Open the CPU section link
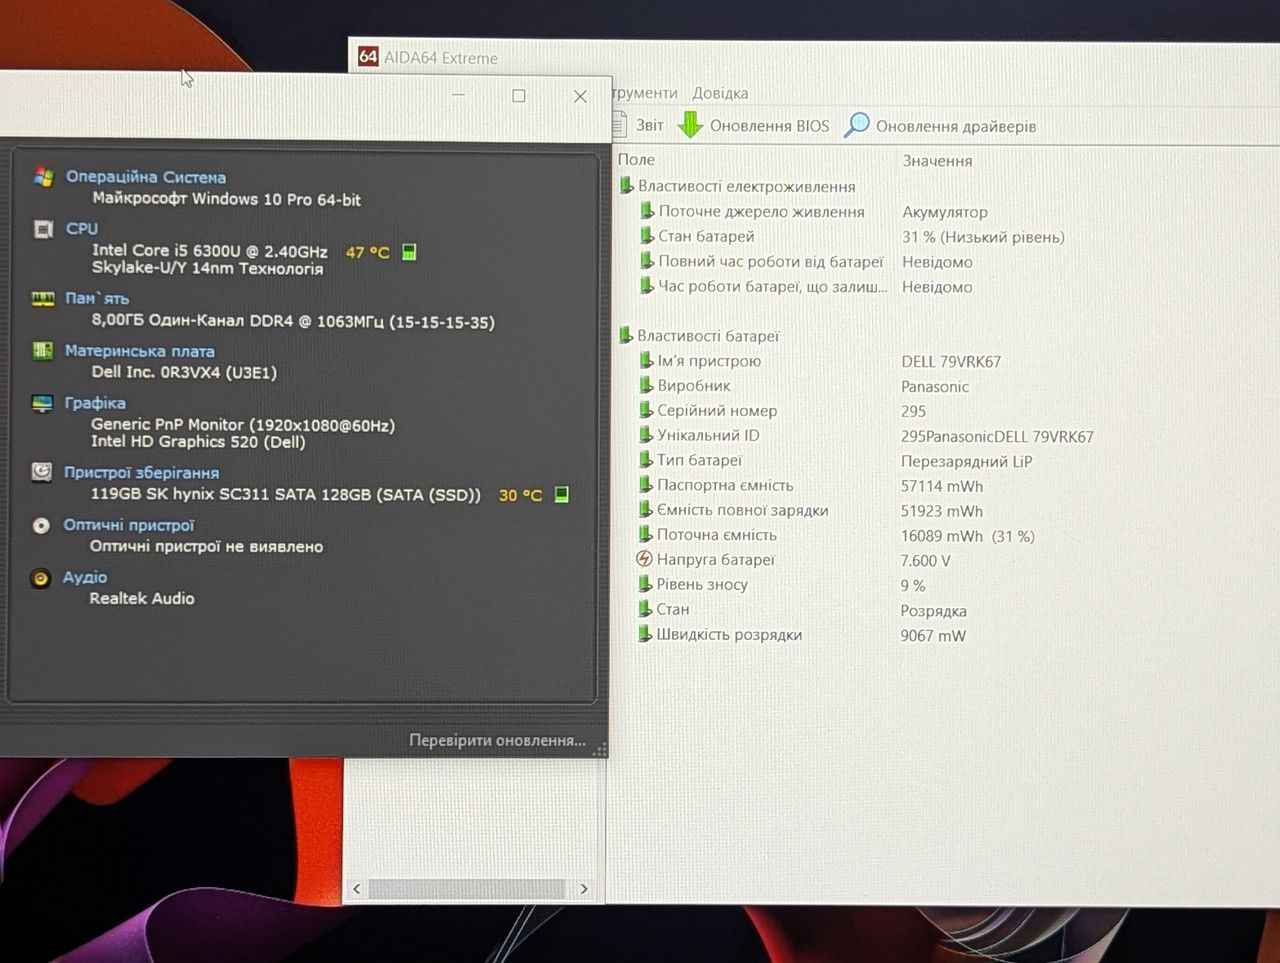This screenshot has width=1280, height=963. [82, 228]
